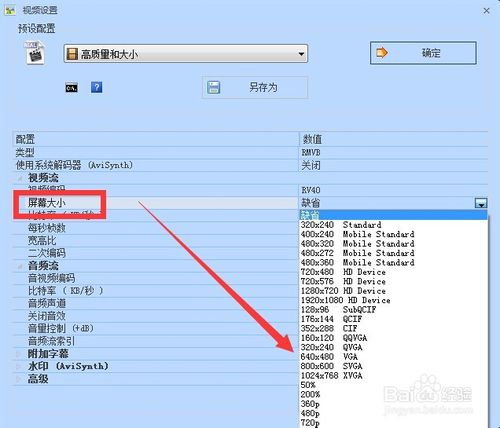The image size is (500, 428).
Task: Click the 配置 column header
Action: coord(156,139)
